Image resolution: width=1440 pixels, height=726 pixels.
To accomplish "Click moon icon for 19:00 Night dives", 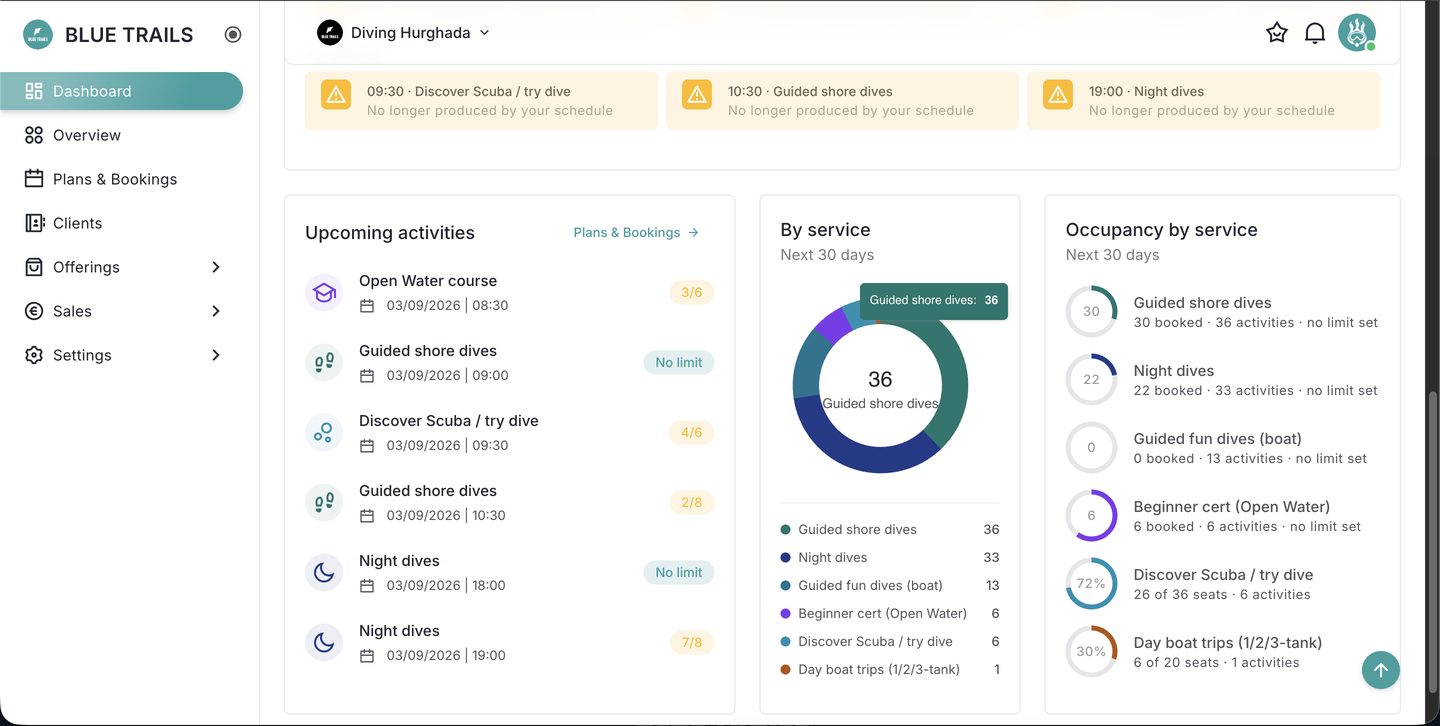I will pyautogui.click(x=324, y=643).
